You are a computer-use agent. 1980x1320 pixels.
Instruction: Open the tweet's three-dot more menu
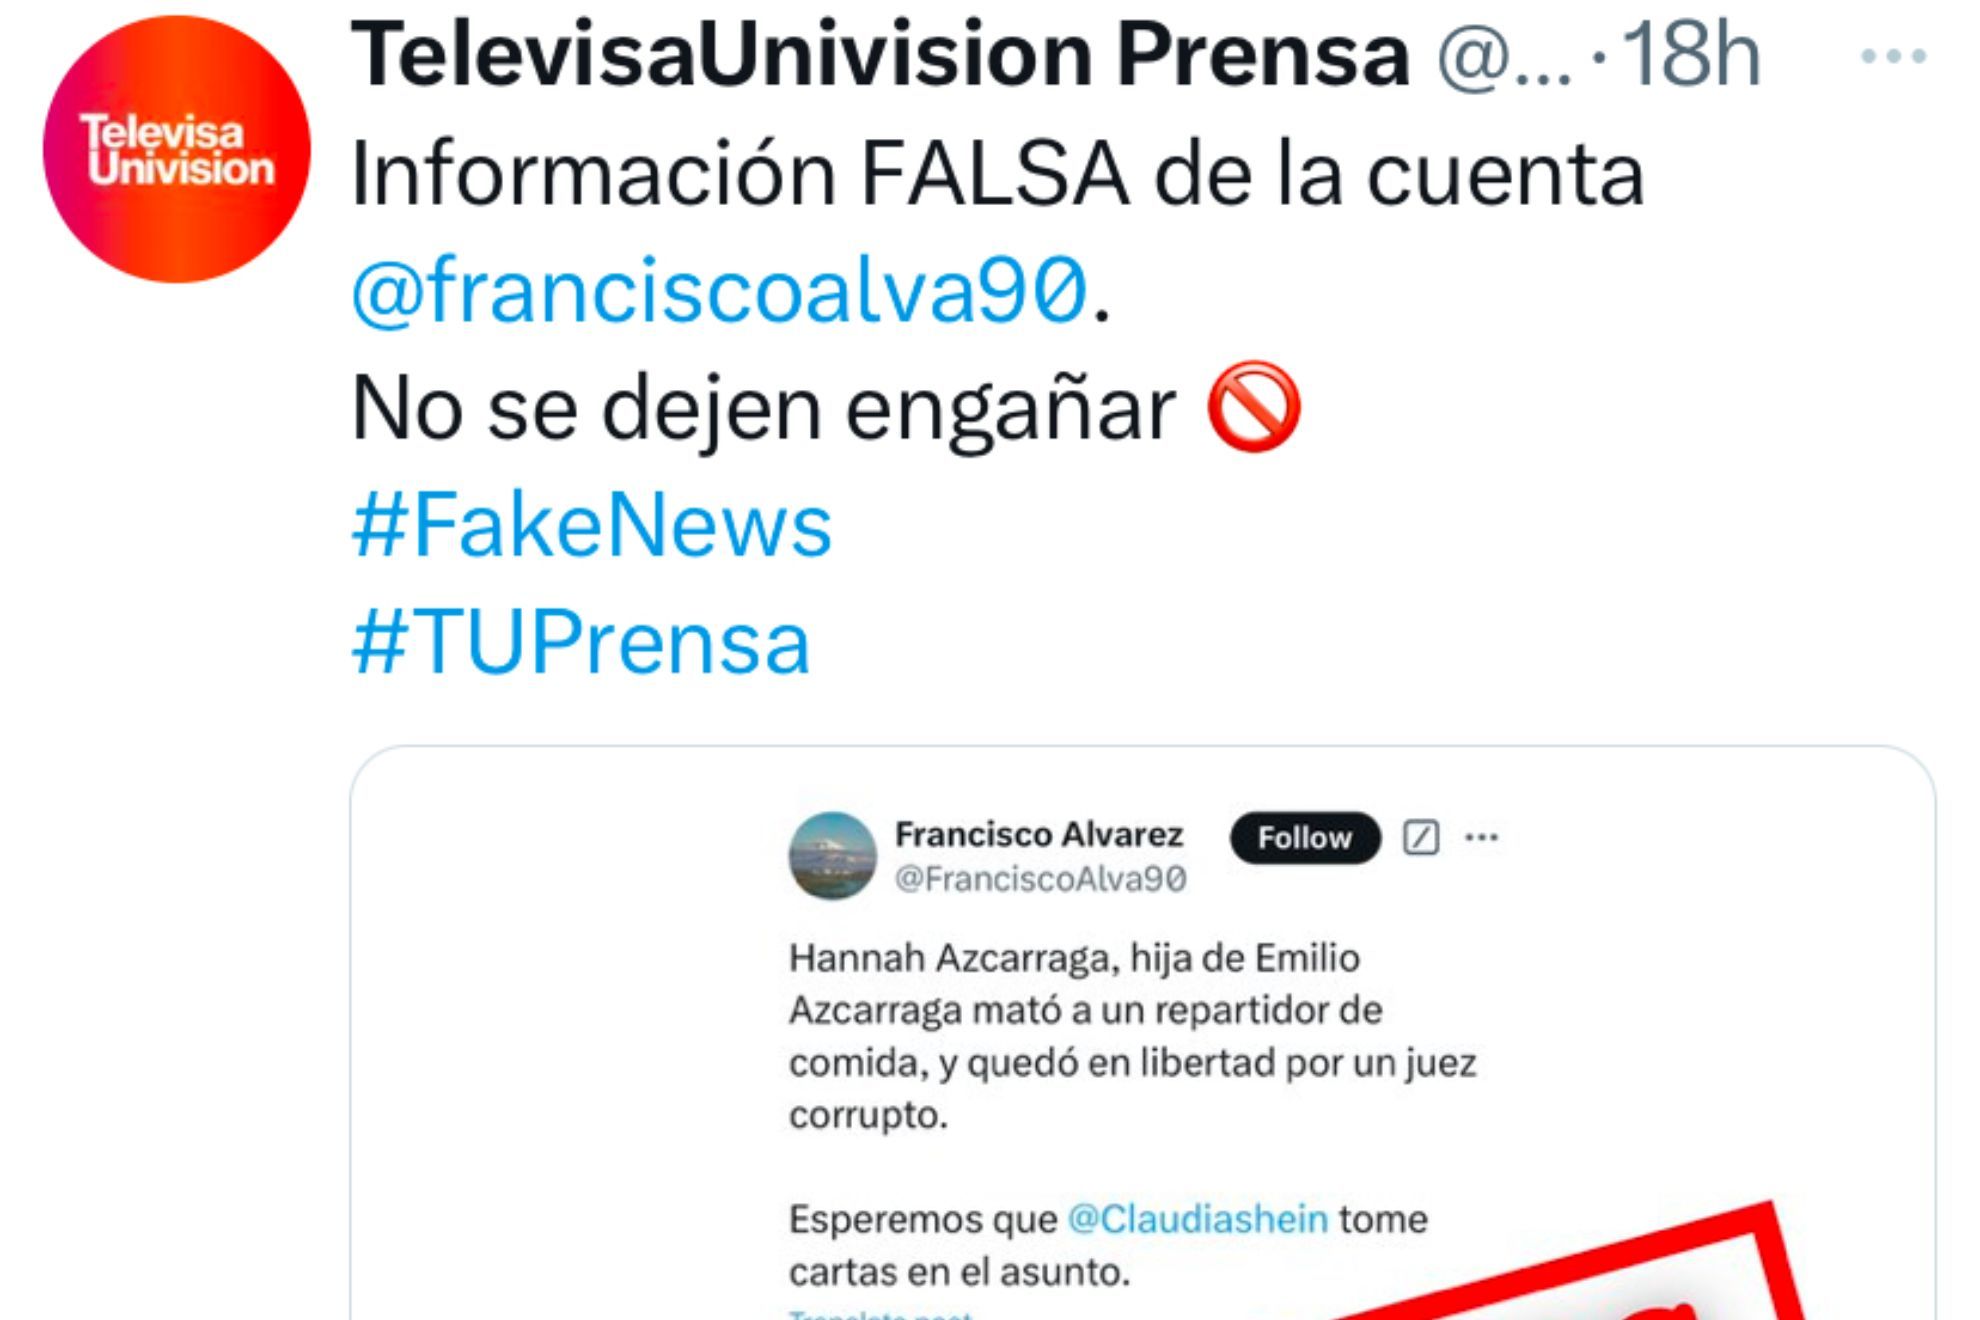pyautogui.click(x=1893, y=57)
